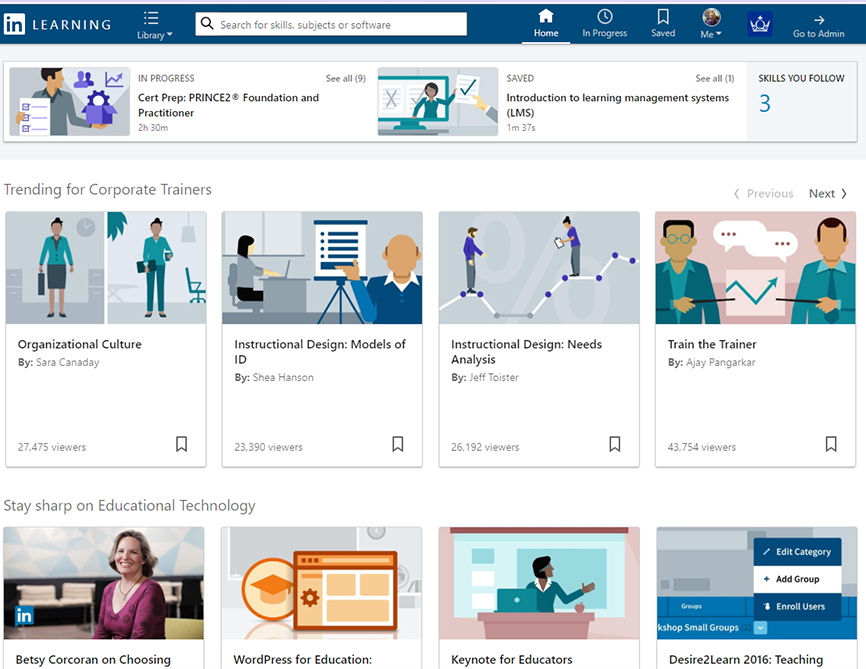This screenshot has width=866, height=669.
Task: Focus the skills search field
Action: coord(331,24)
